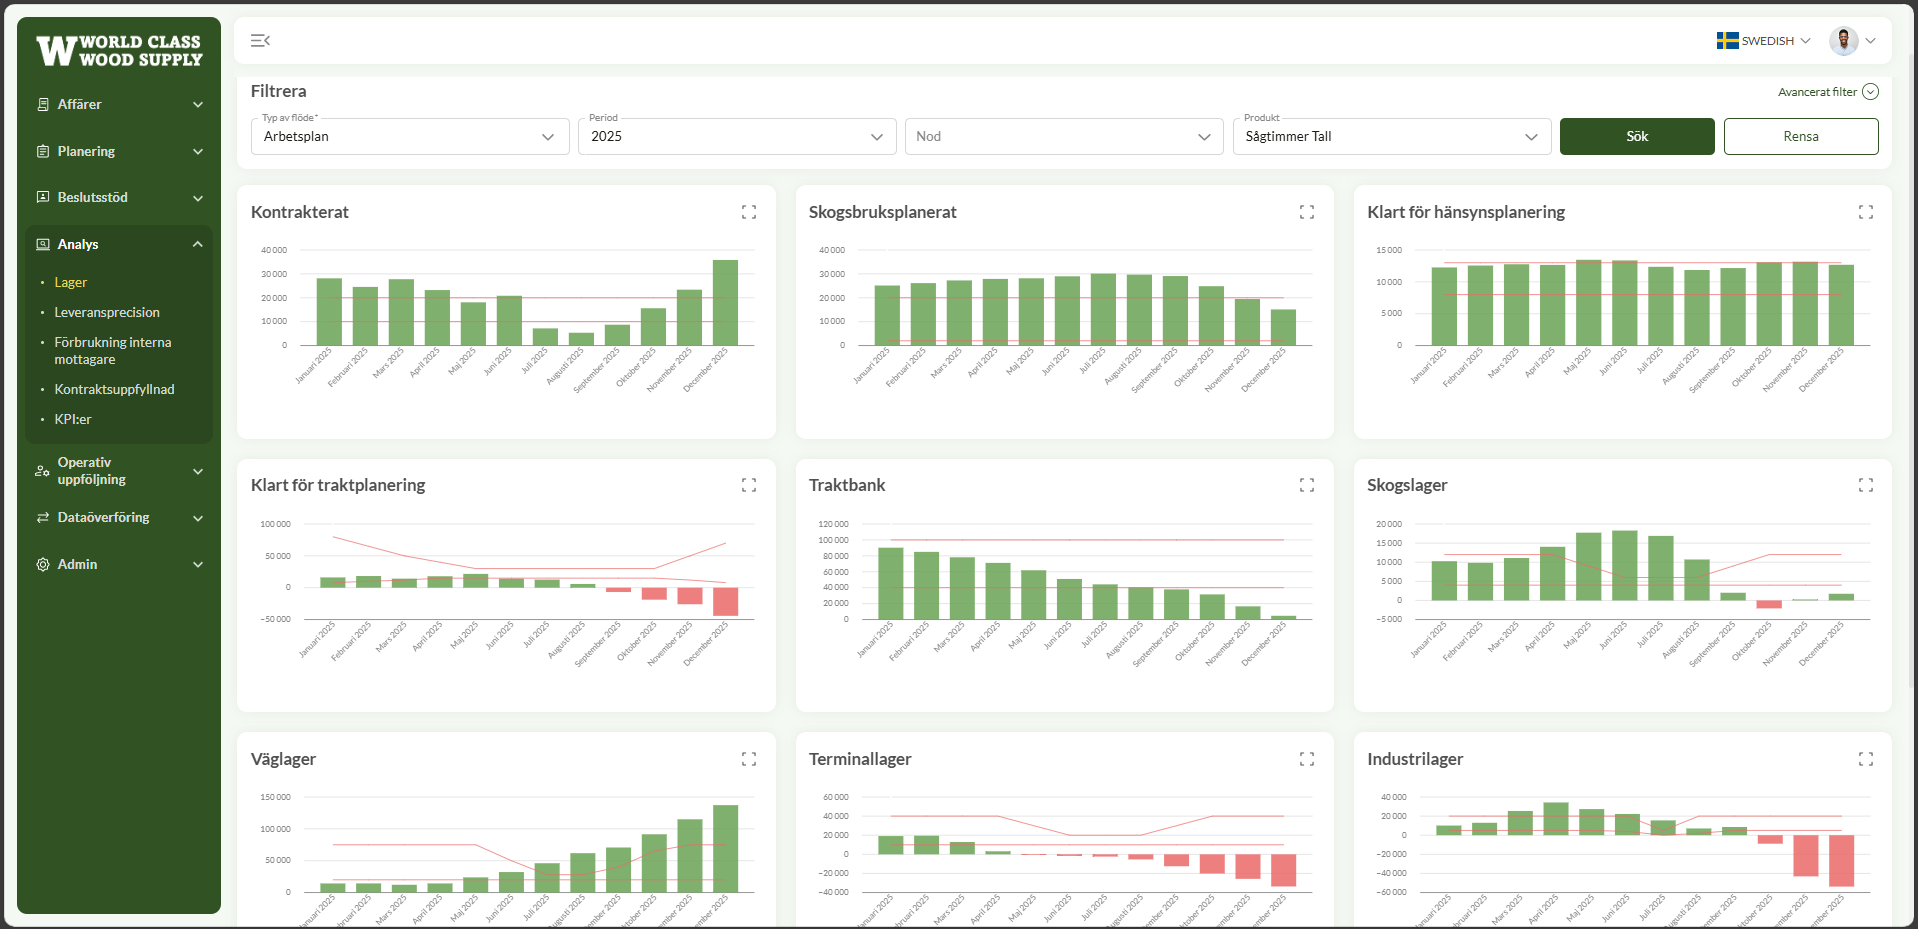Open fullscreen view of the Traktbank chart
This screenshot has height=929, width=1918.
tap(1307, 485)
